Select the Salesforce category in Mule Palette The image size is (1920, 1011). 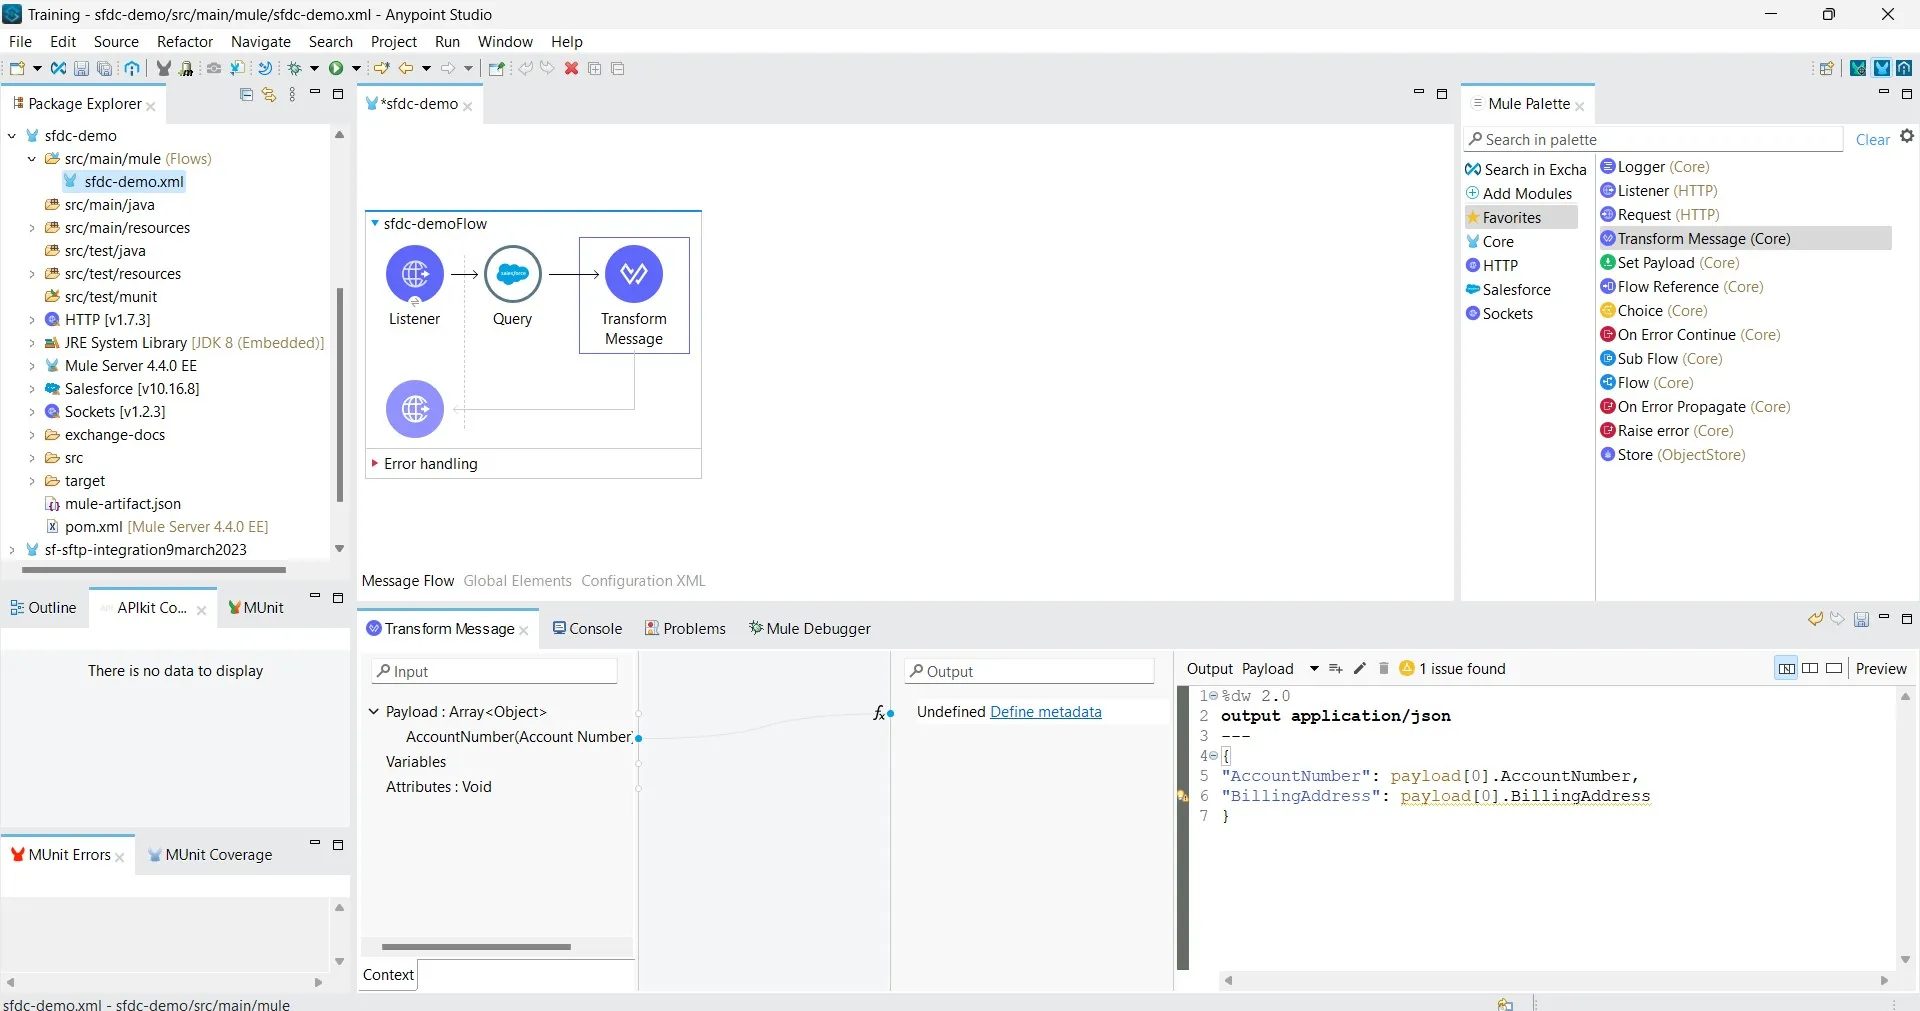click(1509, 290)
